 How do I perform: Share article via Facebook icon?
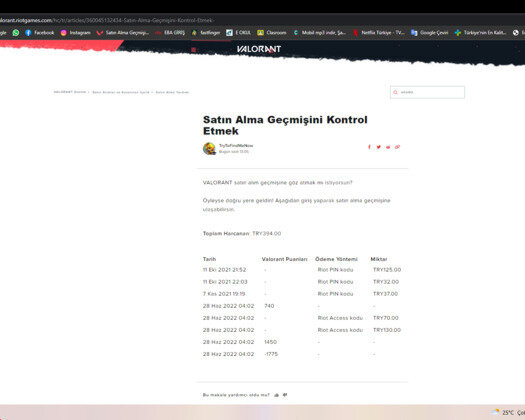(369, 147)
